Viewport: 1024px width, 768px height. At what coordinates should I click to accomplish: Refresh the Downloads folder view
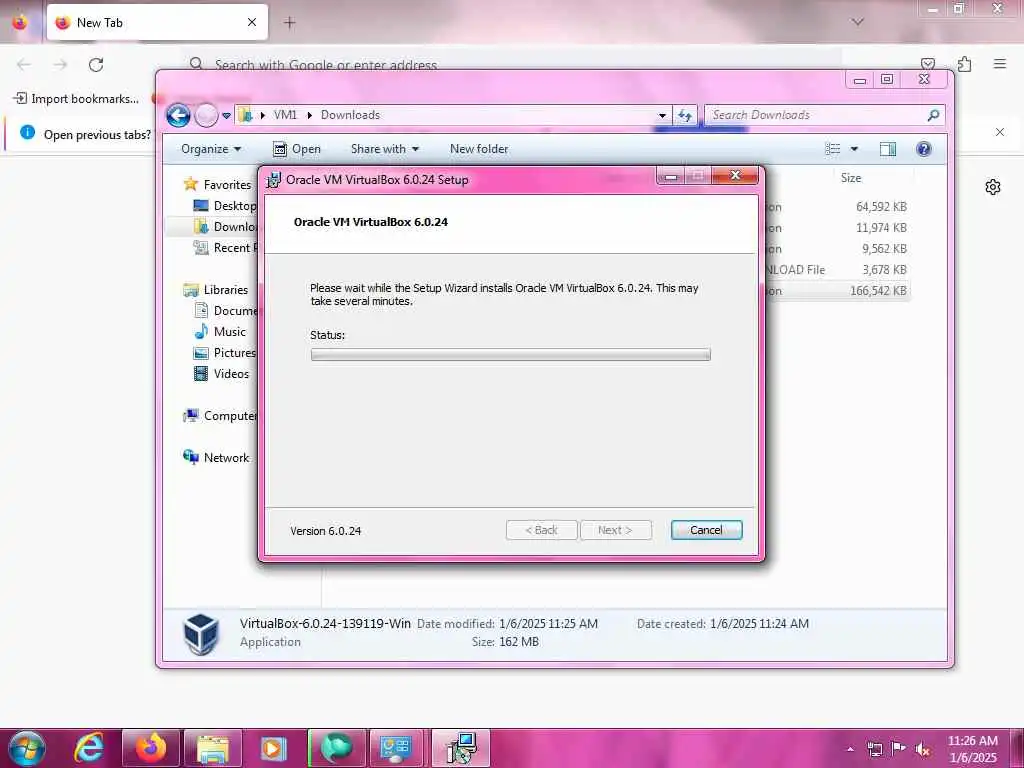(684, 116)
